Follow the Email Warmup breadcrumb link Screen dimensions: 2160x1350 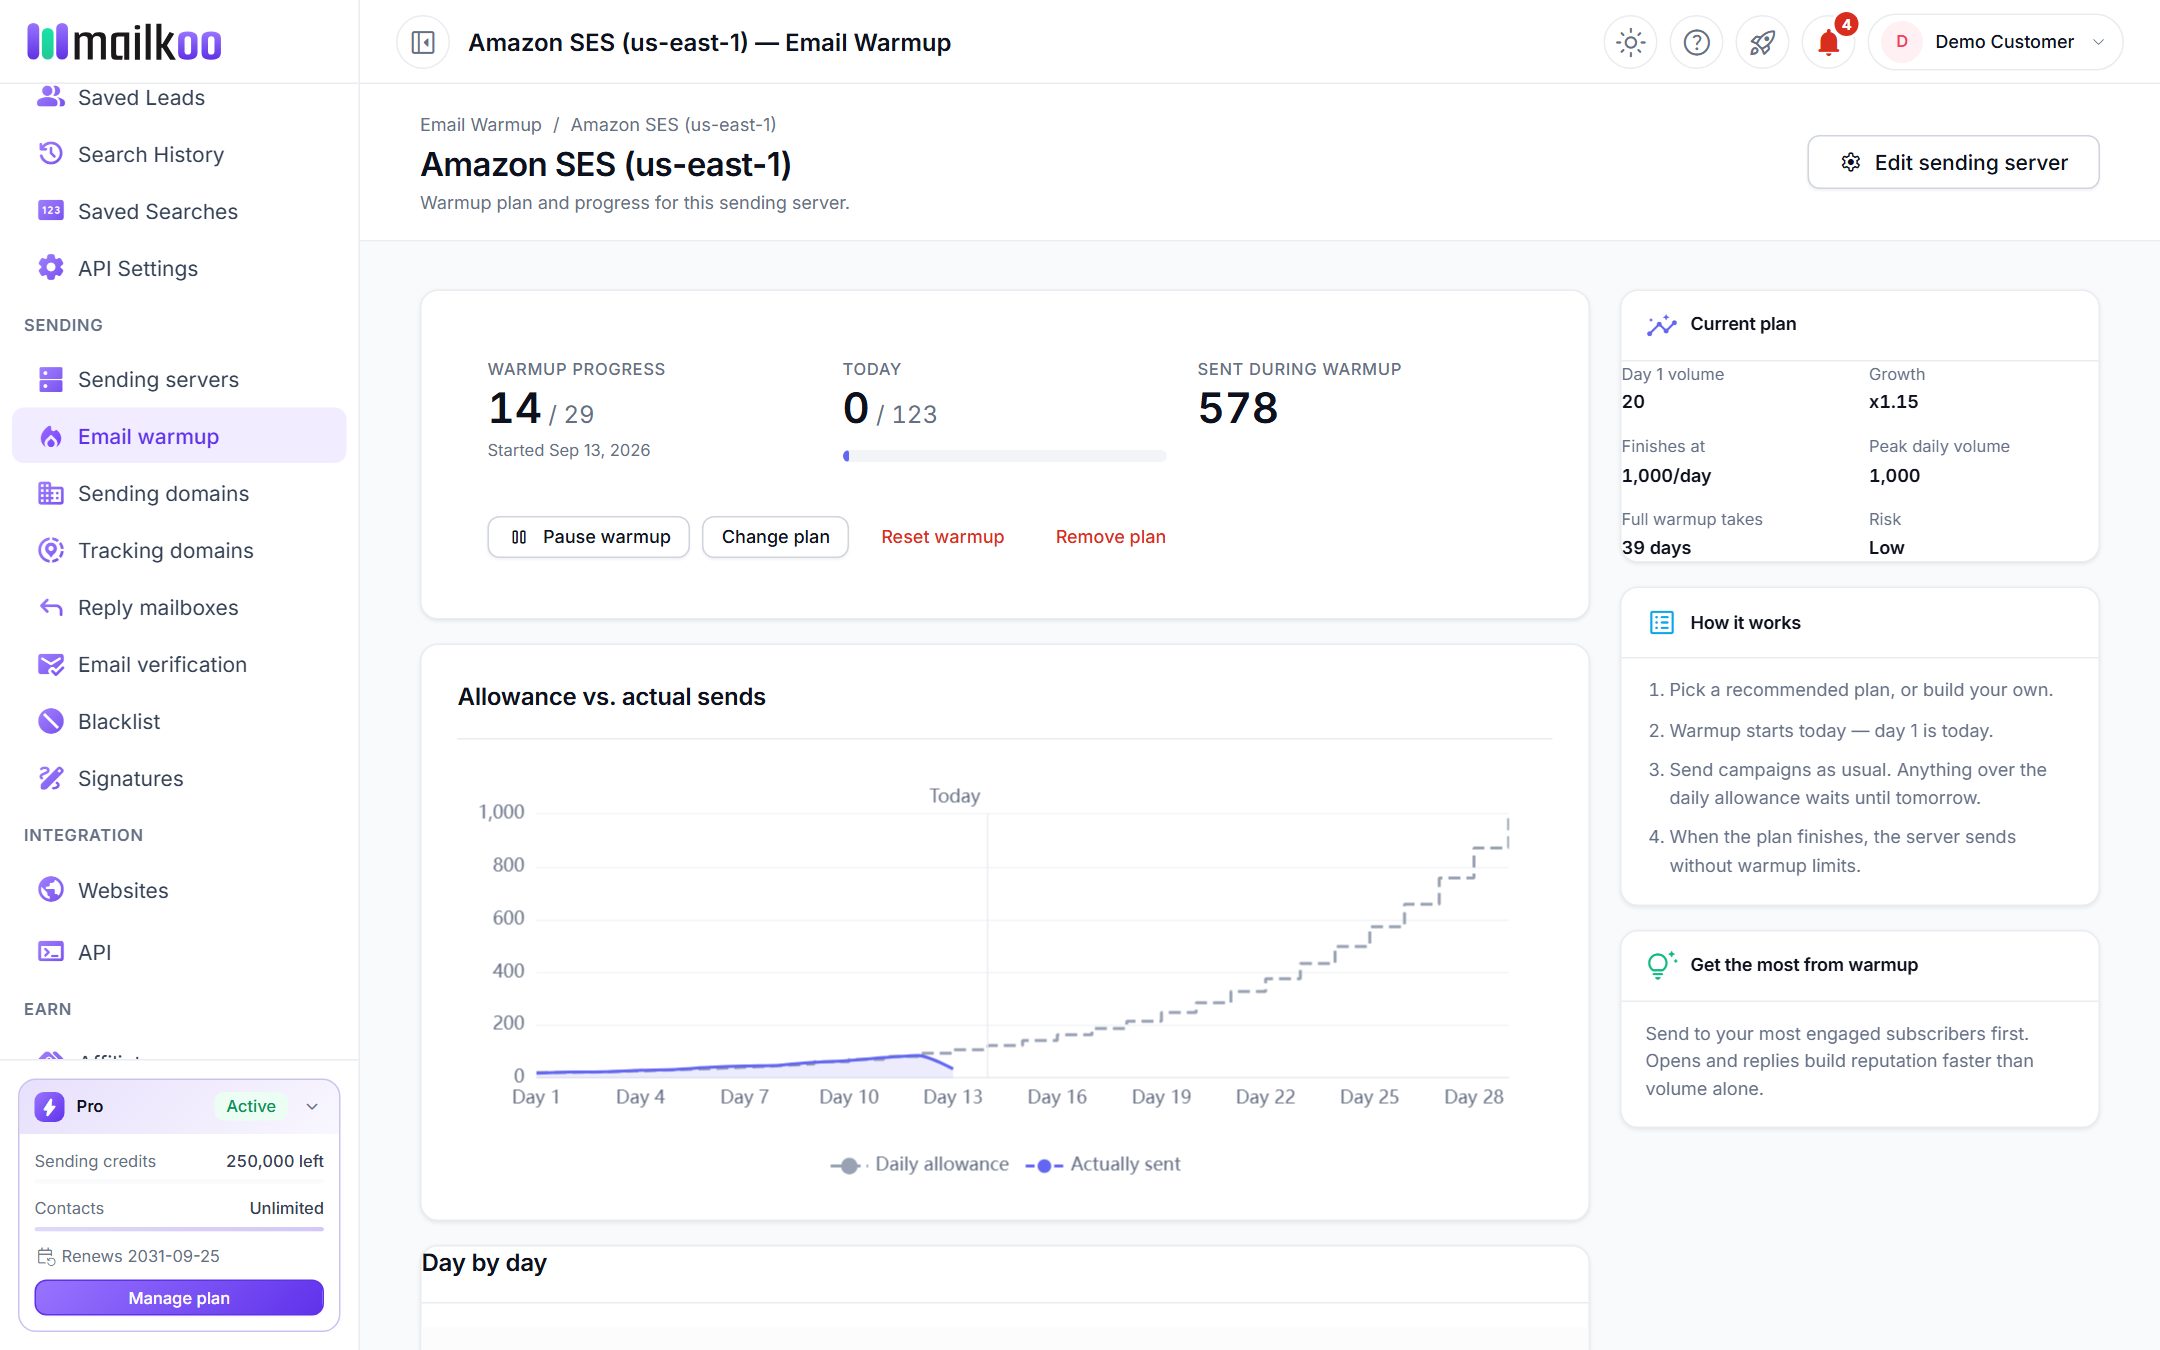[x=481, y=124]
